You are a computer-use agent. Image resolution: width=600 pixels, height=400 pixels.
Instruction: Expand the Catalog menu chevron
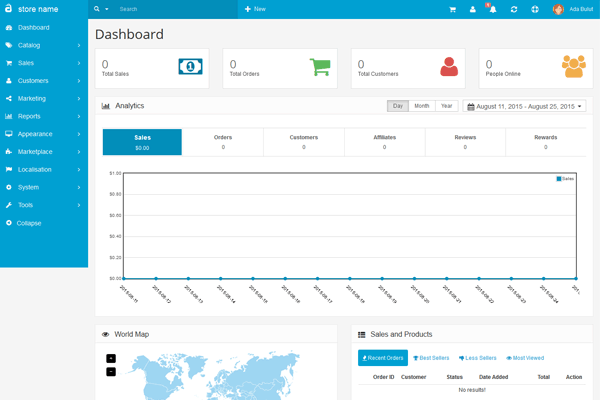pos(79,45)
